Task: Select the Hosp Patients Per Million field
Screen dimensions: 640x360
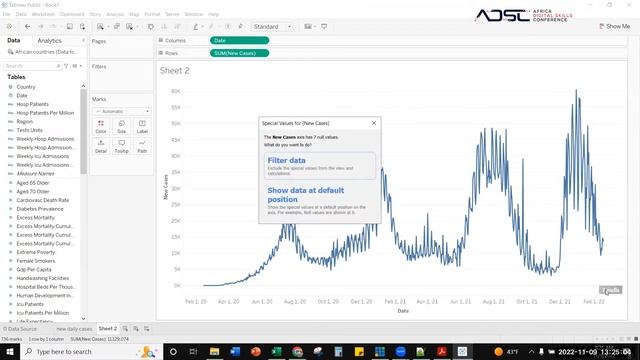Action: [45, 113]
